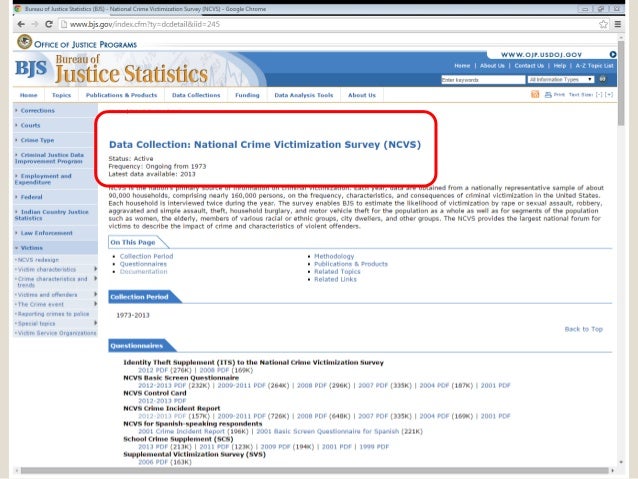The height and width of the screenshot is (479, 638).
Task: Open the Funding tab
Action: click(247, 95)
